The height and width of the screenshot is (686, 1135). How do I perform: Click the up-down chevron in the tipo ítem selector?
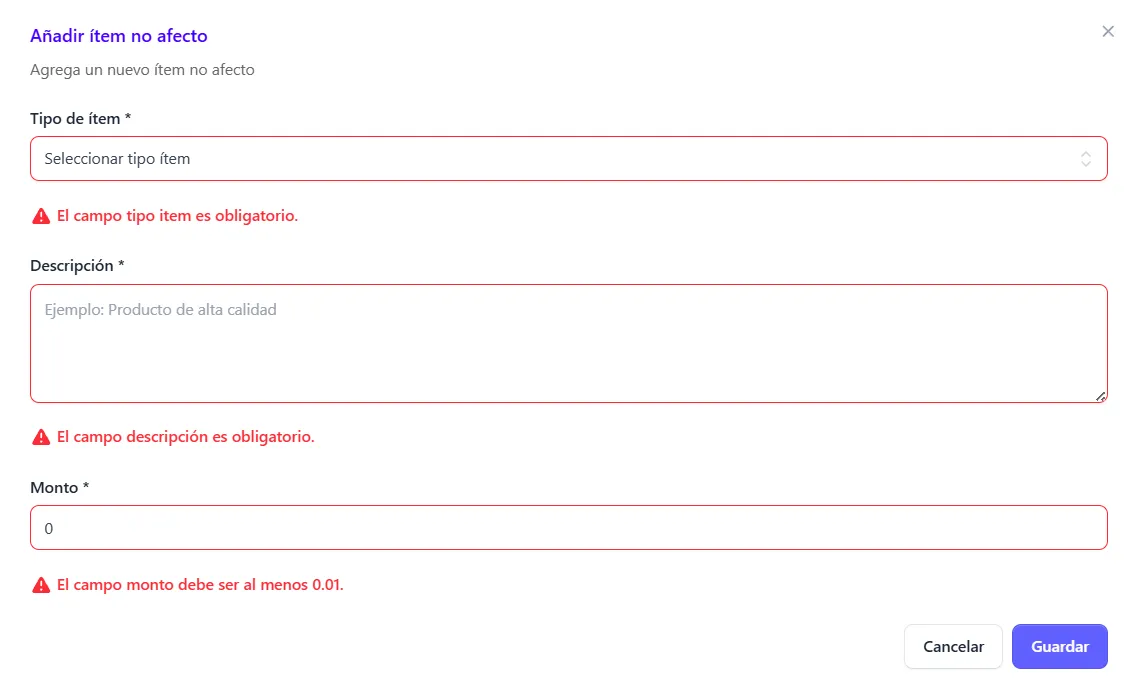click(x=1085, y=159)
